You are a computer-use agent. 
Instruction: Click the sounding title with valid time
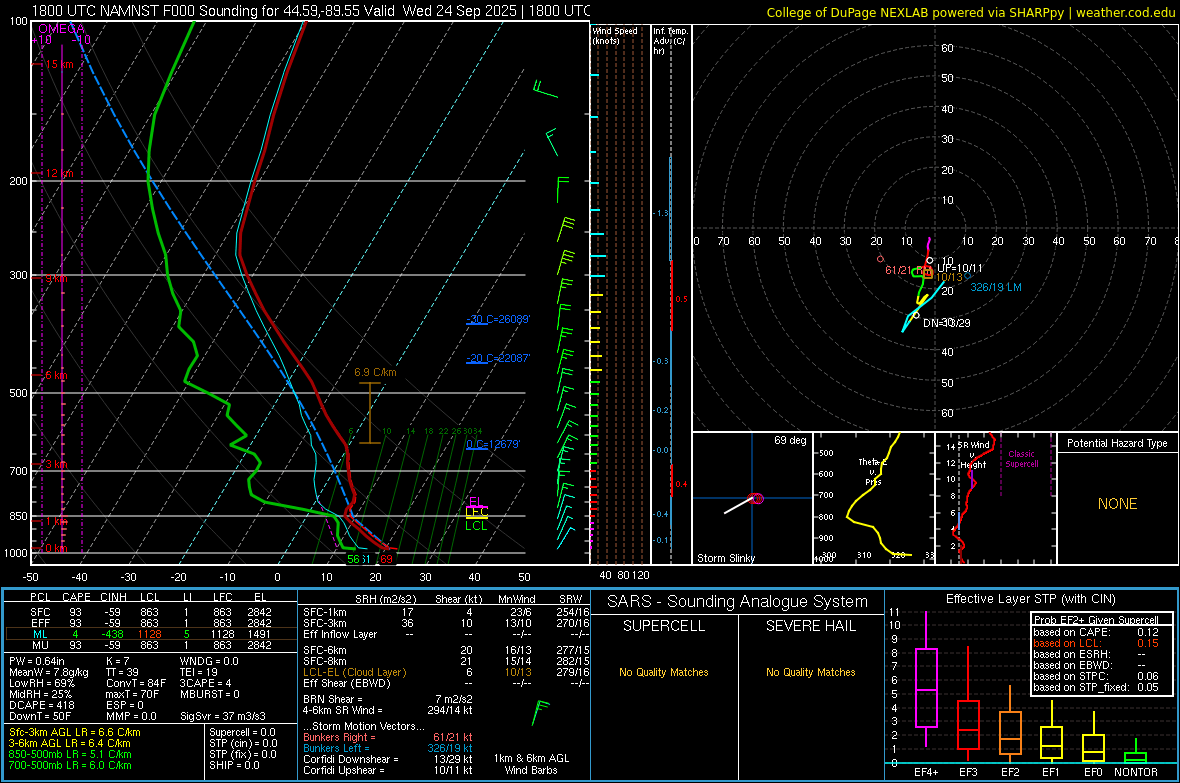tap(311, 11)
